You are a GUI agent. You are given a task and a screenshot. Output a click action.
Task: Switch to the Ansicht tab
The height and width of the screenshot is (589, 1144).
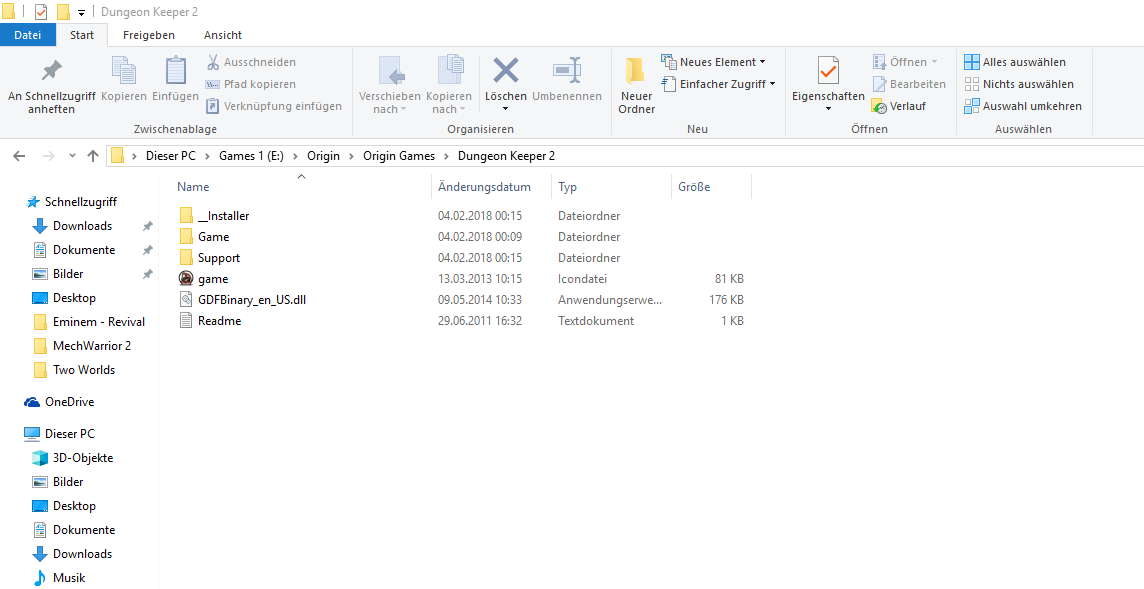coord(223,35)
